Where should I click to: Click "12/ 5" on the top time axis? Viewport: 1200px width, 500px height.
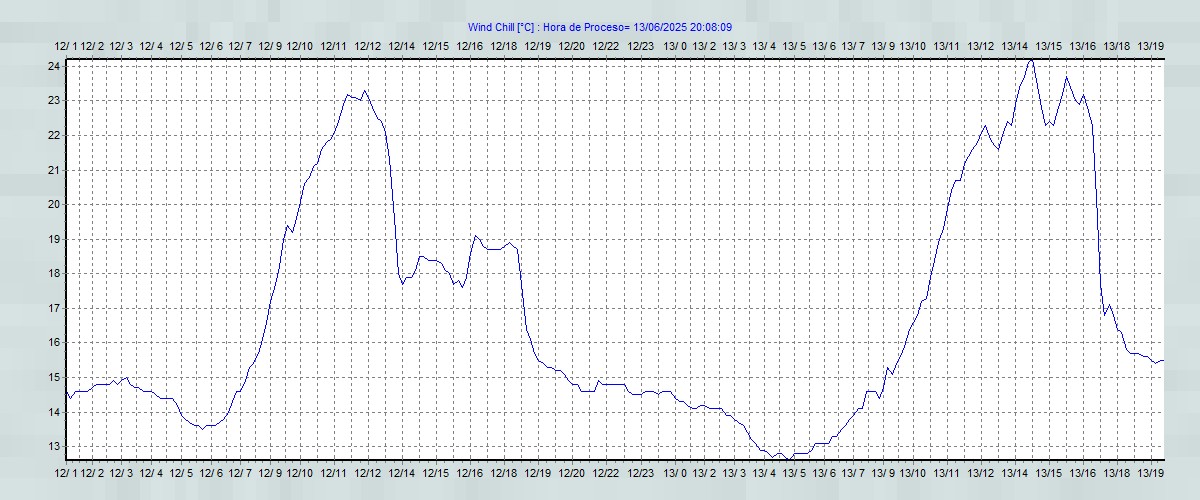pyautogui.click(x=181, y=46)
